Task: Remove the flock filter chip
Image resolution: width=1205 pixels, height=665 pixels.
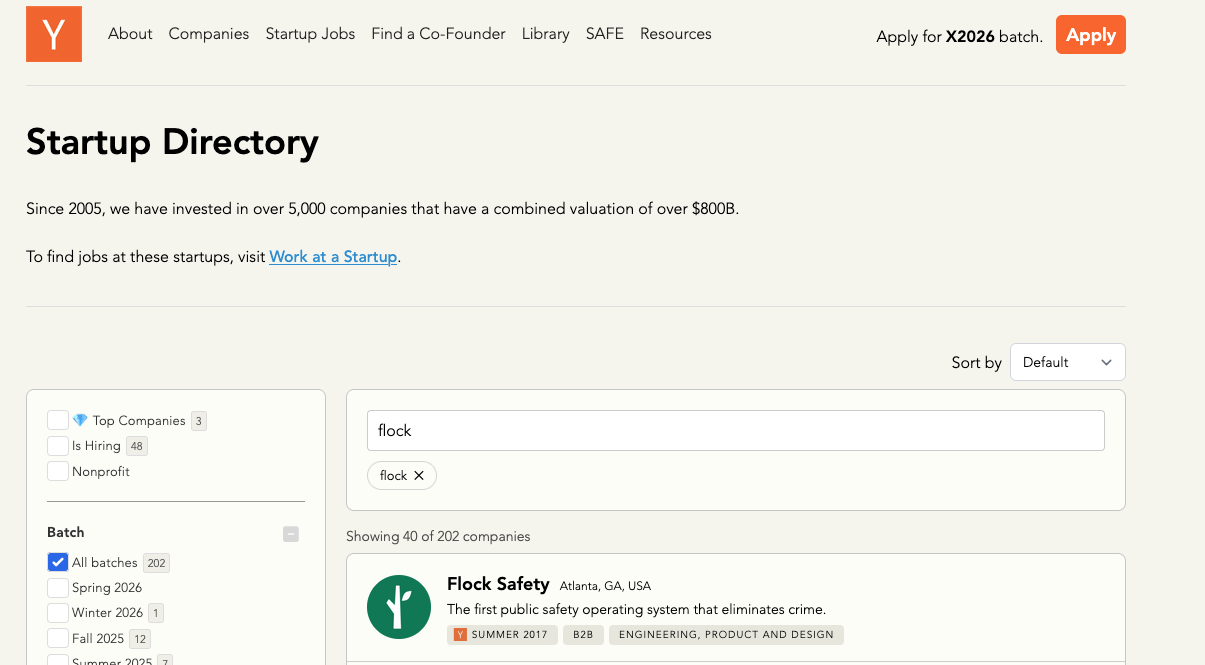Action: pos(419,476)
